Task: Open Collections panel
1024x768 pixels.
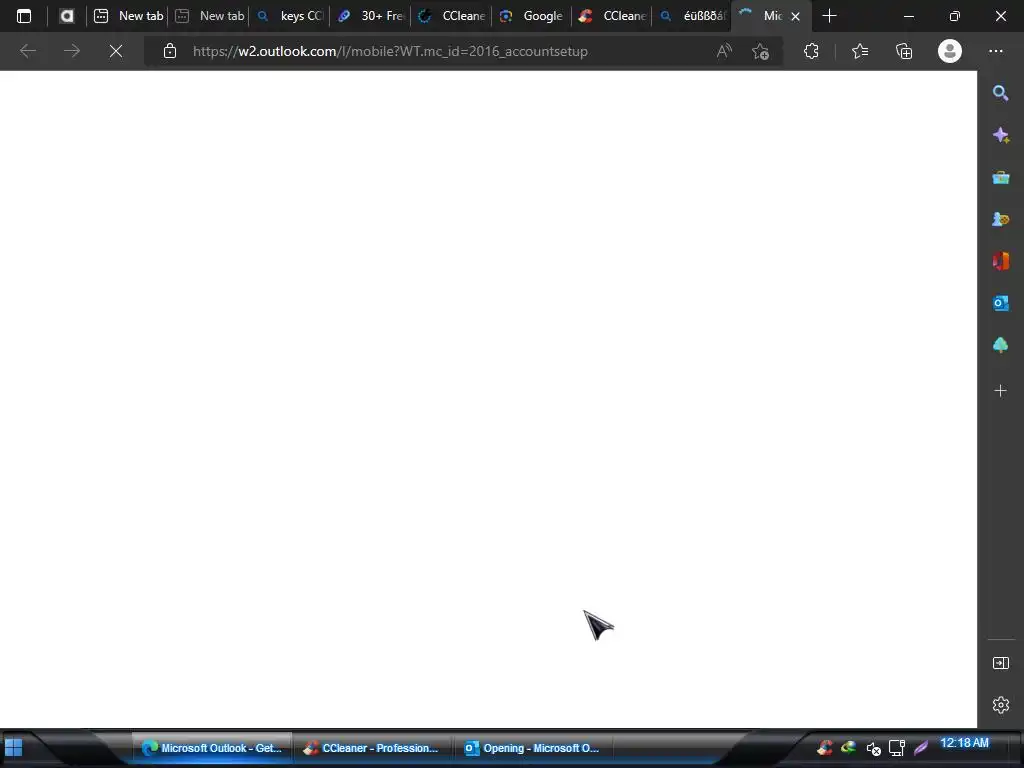Action: pyautogui.click(x=904, y=51)
